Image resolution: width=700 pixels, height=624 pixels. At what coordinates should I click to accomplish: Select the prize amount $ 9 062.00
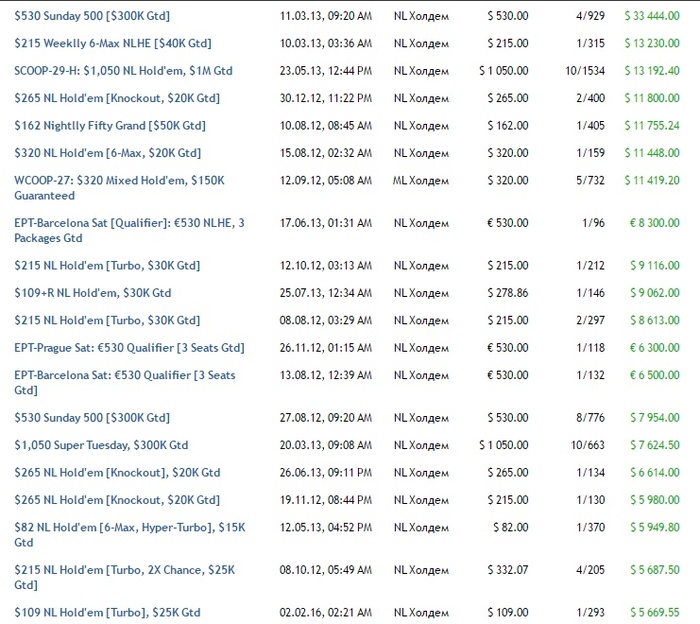pyautogui.click(x=655, y=293)
